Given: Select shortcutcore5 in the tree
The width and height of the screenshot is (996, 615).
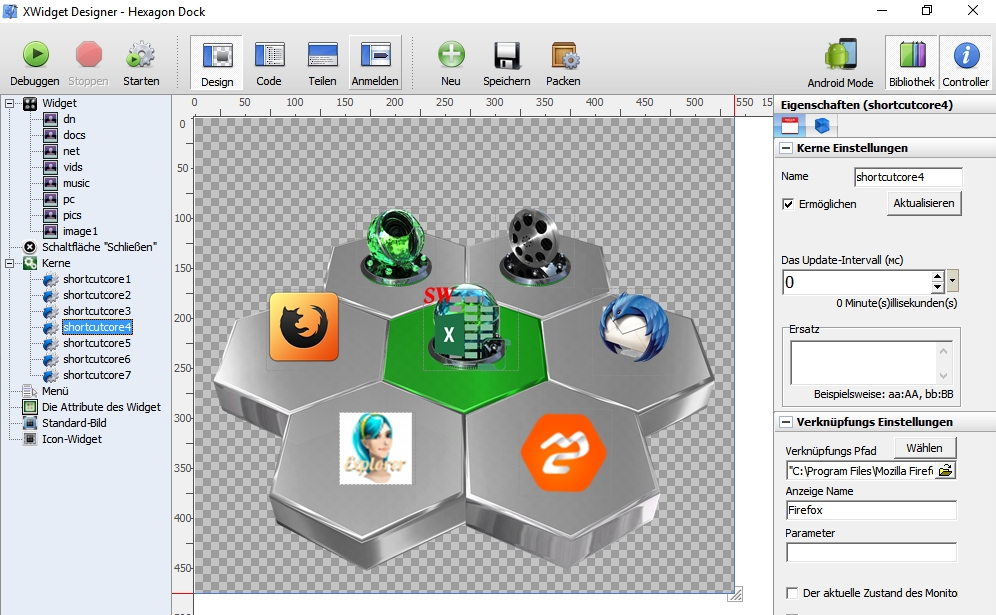Looking at the screenshot, I should [x=97, y=343].
